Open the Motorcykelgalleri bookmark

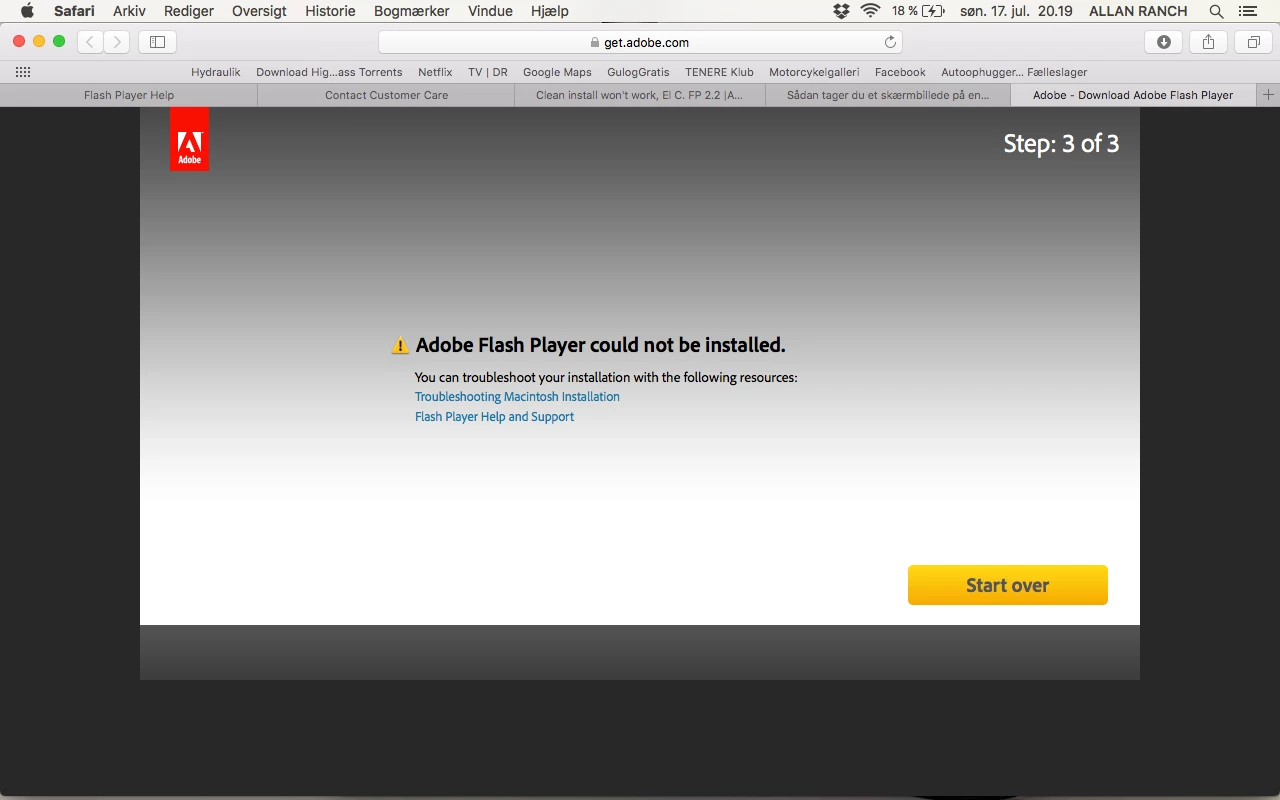(x=814, y=72)
